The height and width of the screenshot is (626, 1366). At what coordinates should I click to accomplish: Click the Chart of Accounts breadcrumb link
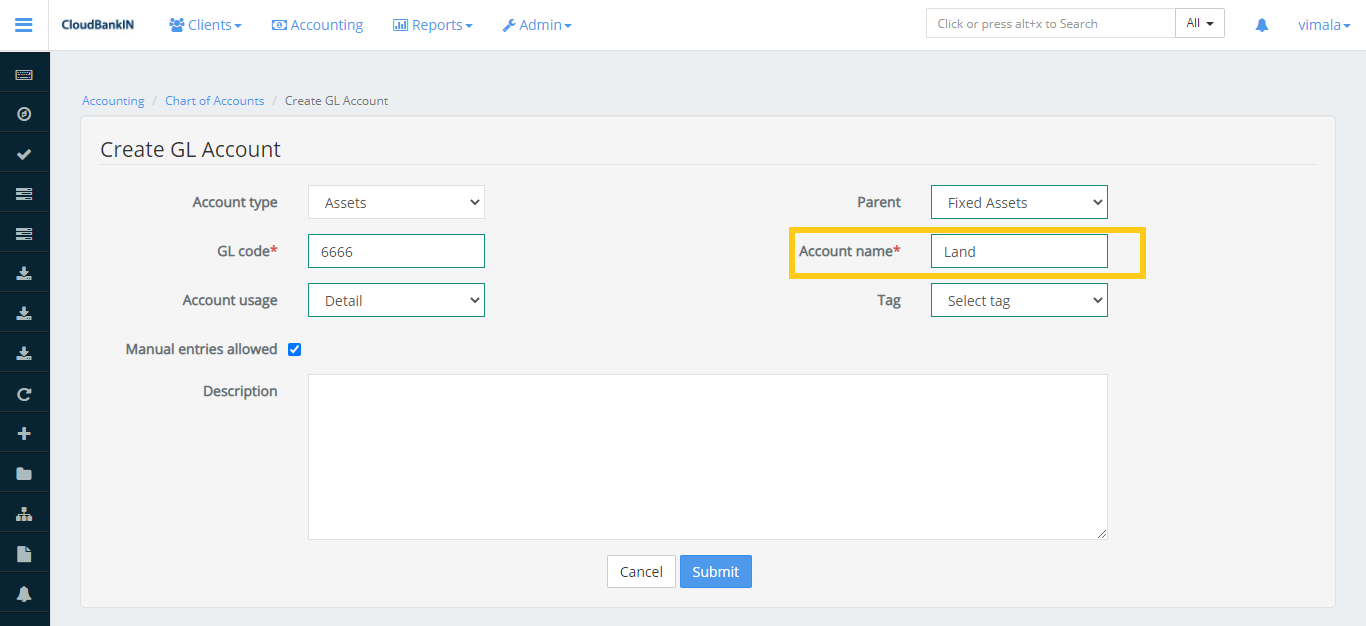click(214, 101)
